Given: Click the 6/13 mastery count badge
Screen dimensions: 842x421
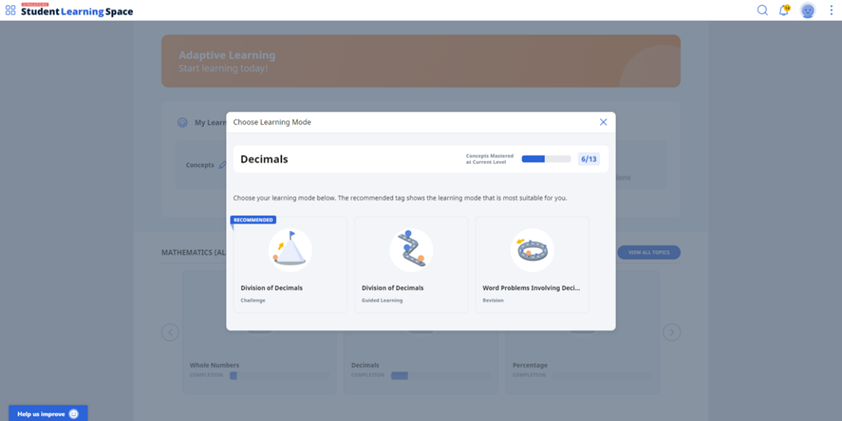Looking at the screenshot, I should (x=589, y=159).
